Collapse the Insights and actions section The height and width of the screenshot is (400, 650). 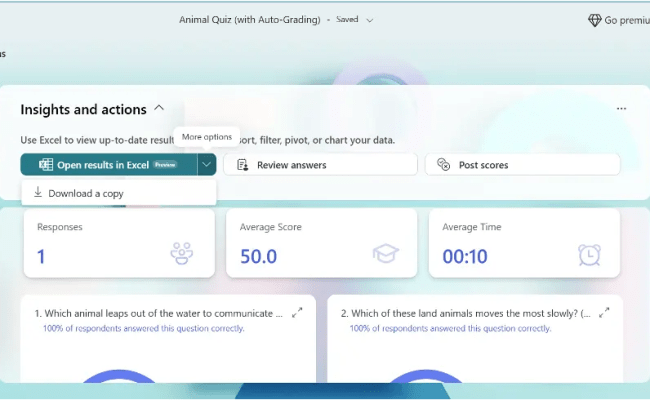(159, 108)
